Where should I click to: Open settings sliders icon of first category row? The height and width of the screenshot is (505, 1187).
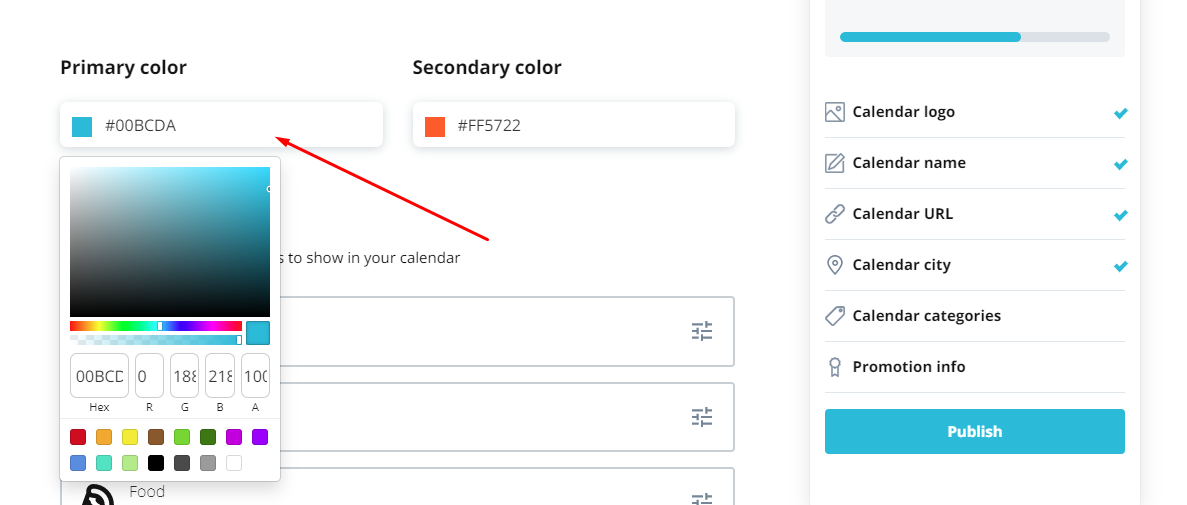coord(702,331)
